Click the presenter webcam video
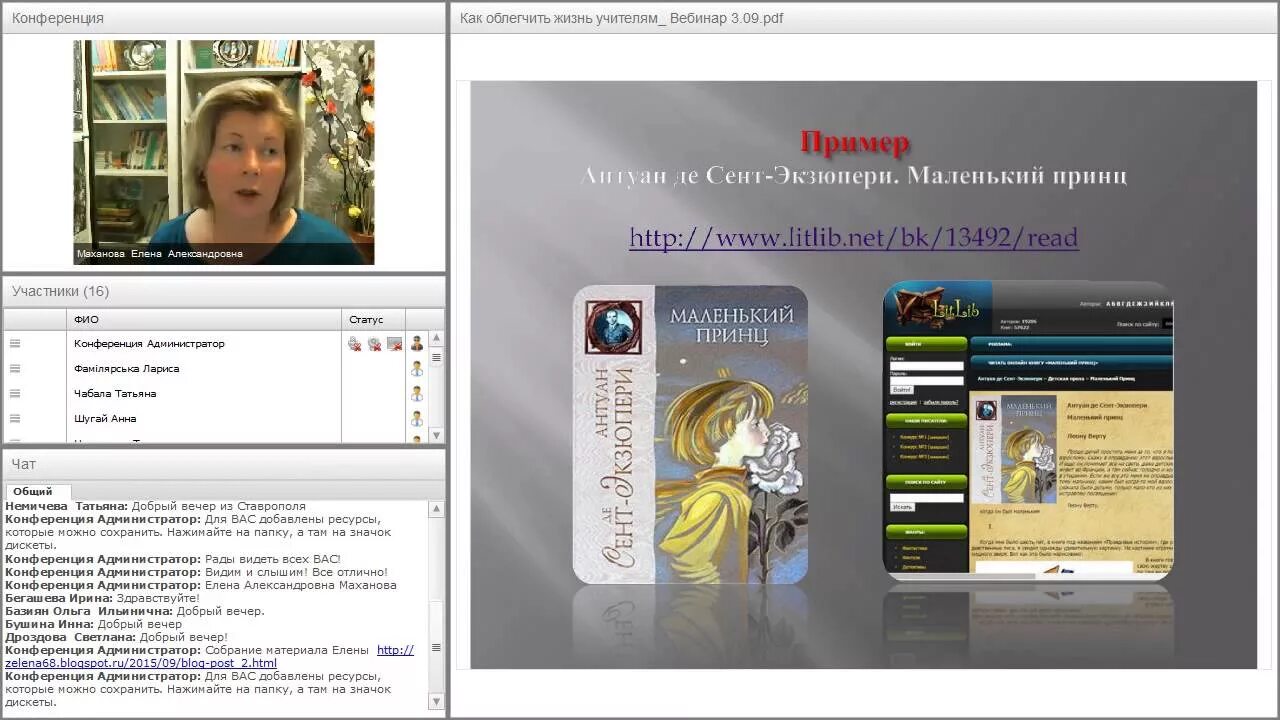The width and height of the screenshot is (1280, 720). 224,152
